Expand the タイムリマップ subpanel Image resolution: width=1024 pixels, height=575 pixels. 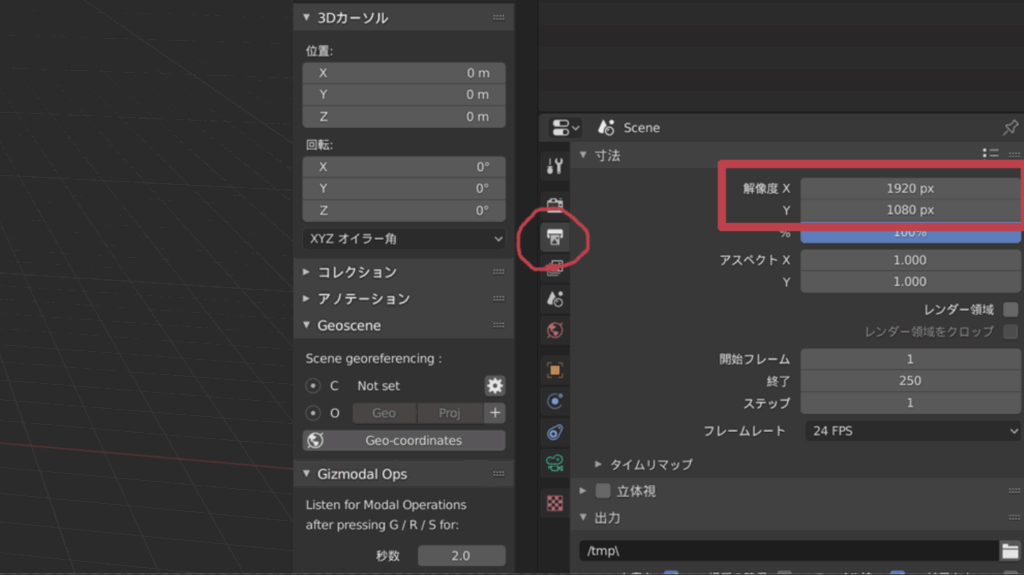(599, 465)
